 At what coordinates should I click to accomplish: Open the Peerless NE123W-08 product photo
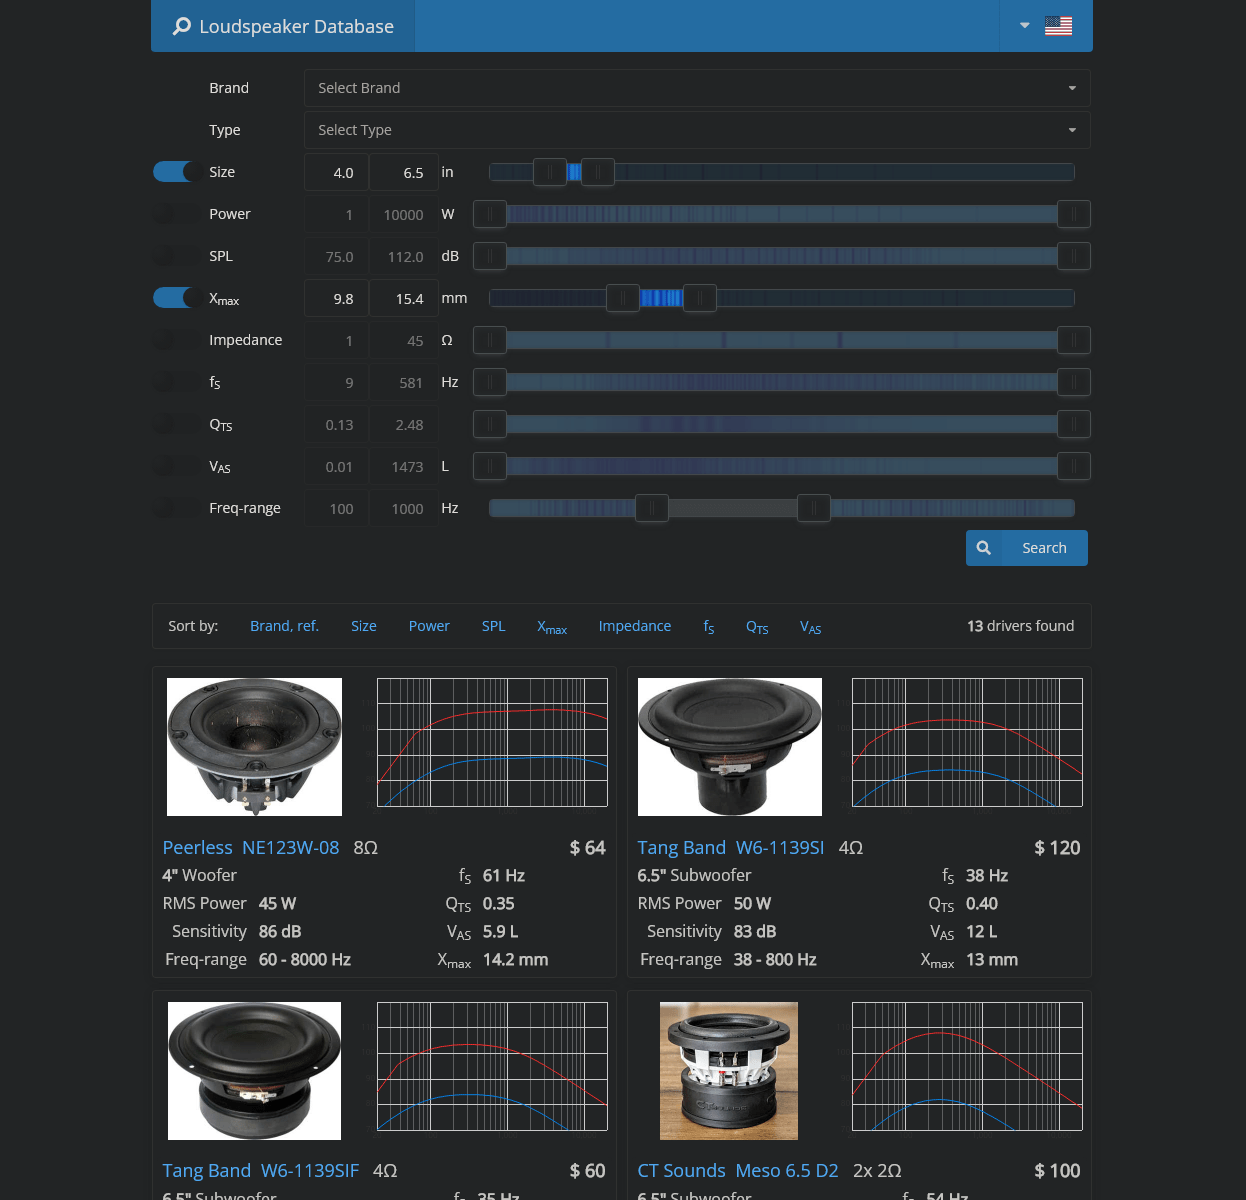click(254, 747)
